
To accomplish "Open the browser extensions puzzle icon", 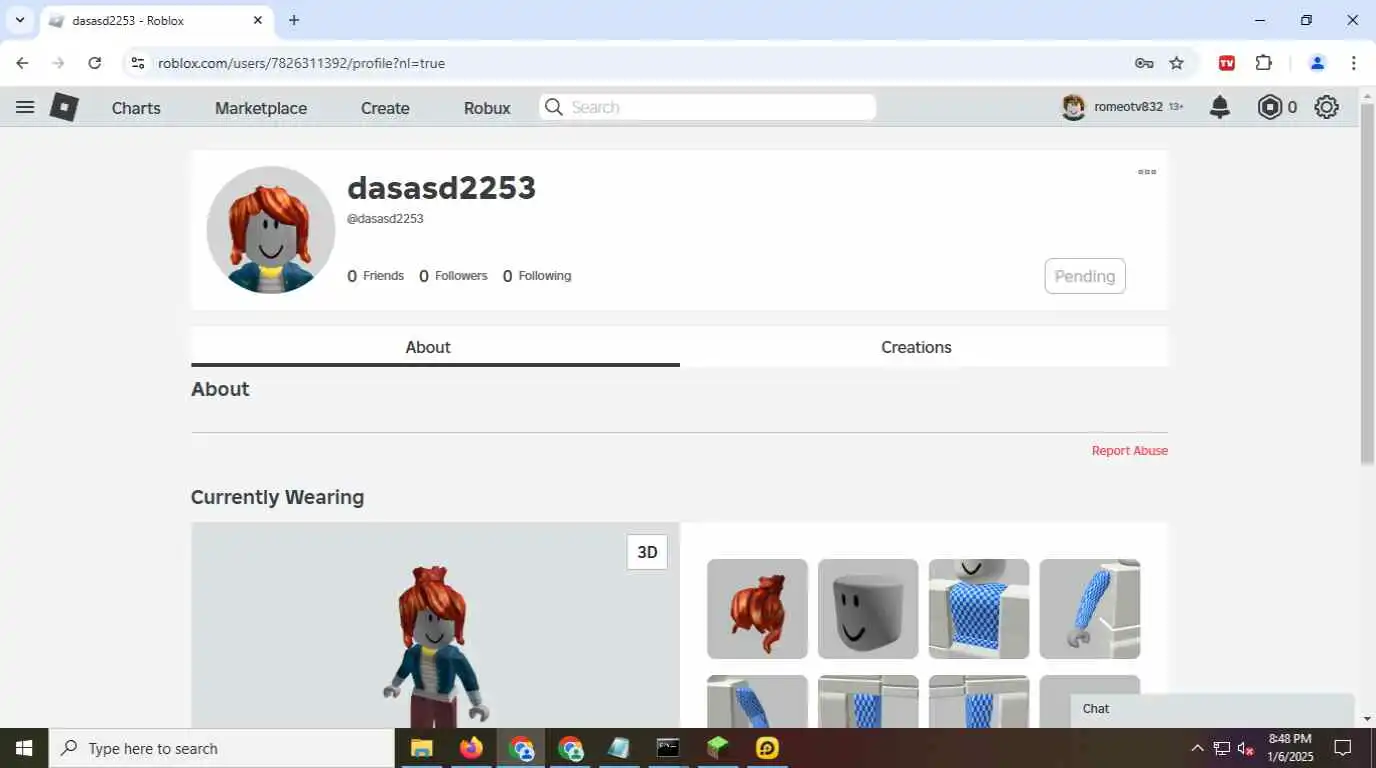I will point(1264,63).
